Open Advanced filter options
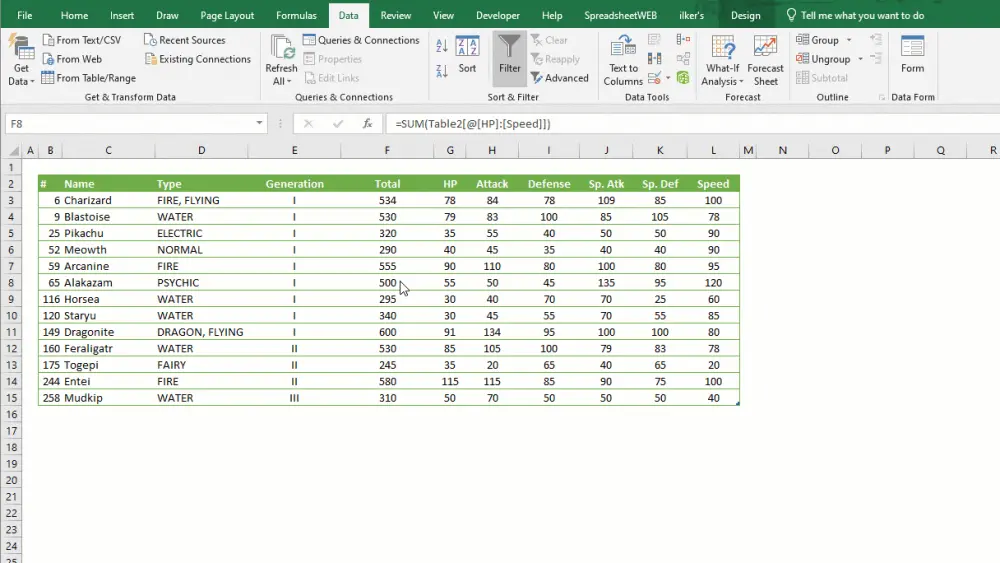Viewport: 1000px width, 563px height. (x=560, y=78)
